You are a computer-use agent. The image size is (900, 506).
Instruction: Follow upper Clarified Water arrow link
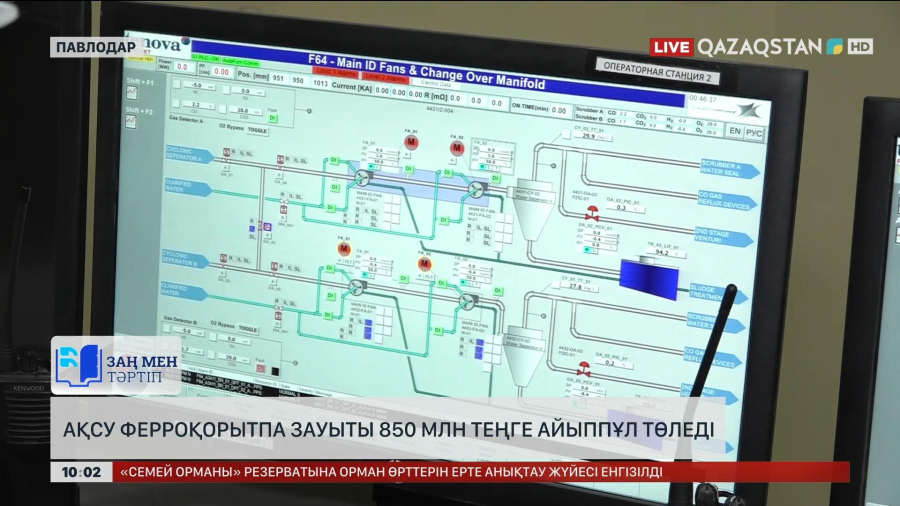[188, 187]
